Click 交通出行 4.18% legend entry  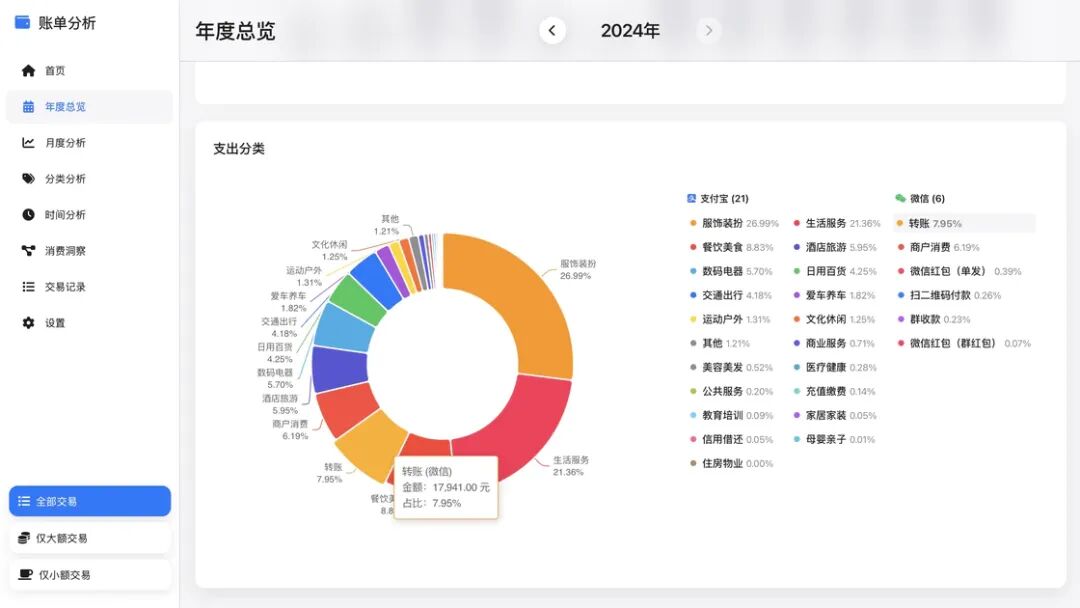click(x=731, y=295)
